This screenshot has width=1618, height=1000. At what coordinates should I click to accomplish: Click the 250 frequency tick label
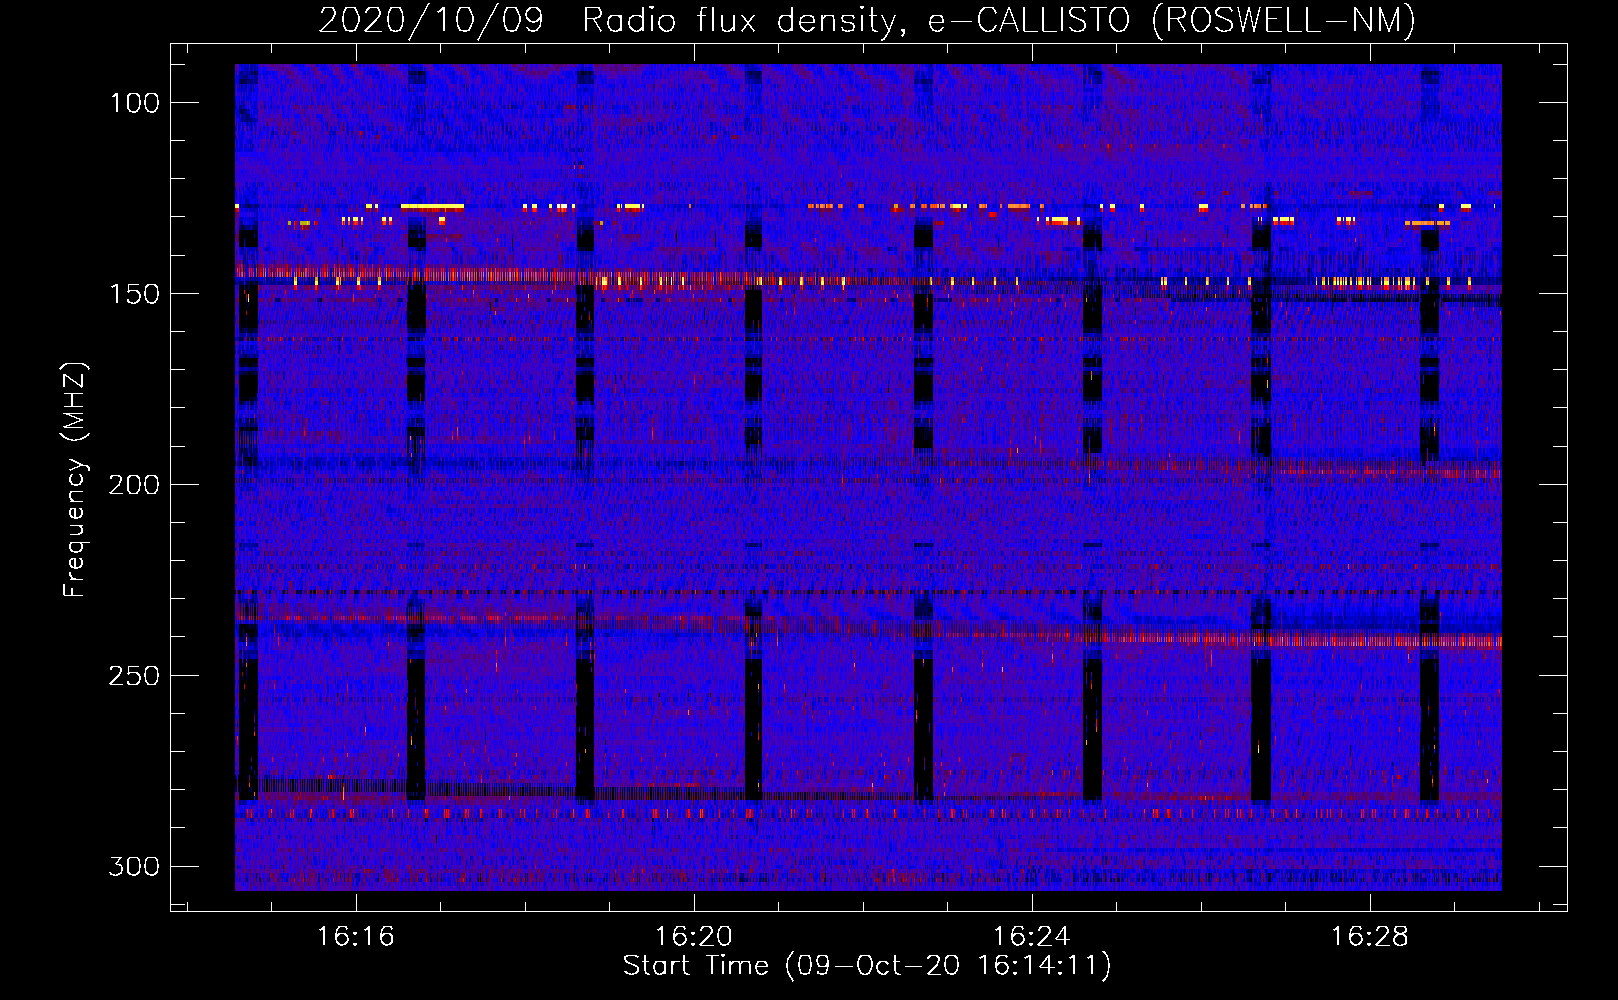[133, 676]
